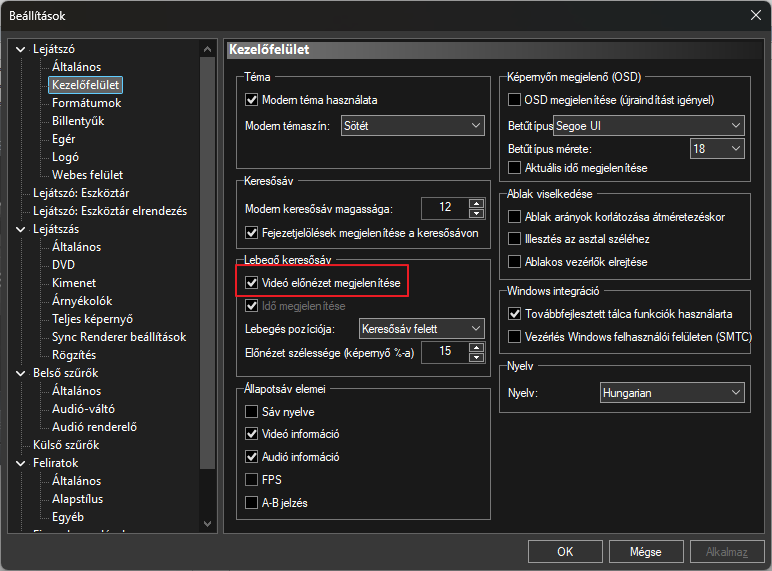Decrease Előnézet szélessége with down arrow
Screen dimensions: 772x571
click(476, 358)
